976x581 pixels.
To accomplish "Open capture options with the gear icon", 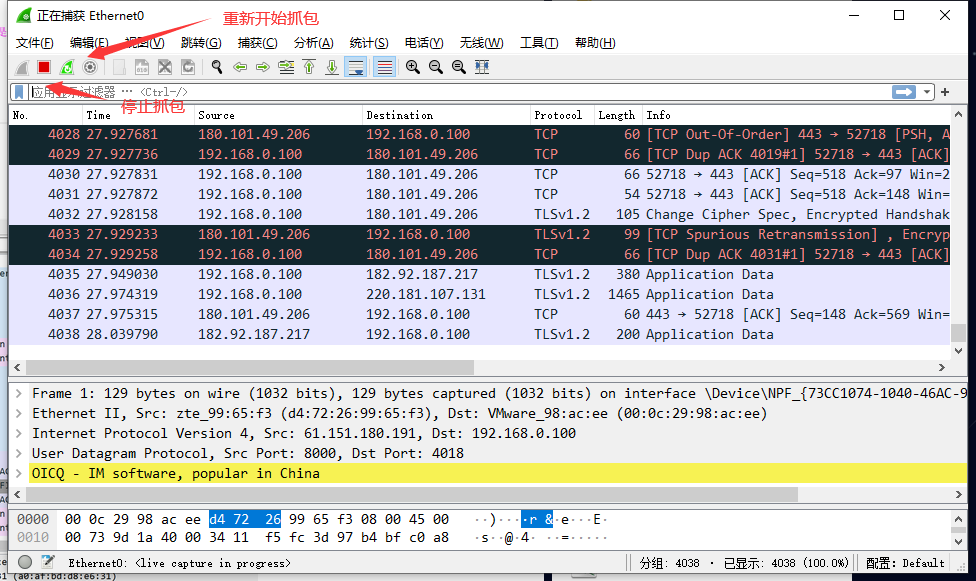I will point(90,67).
